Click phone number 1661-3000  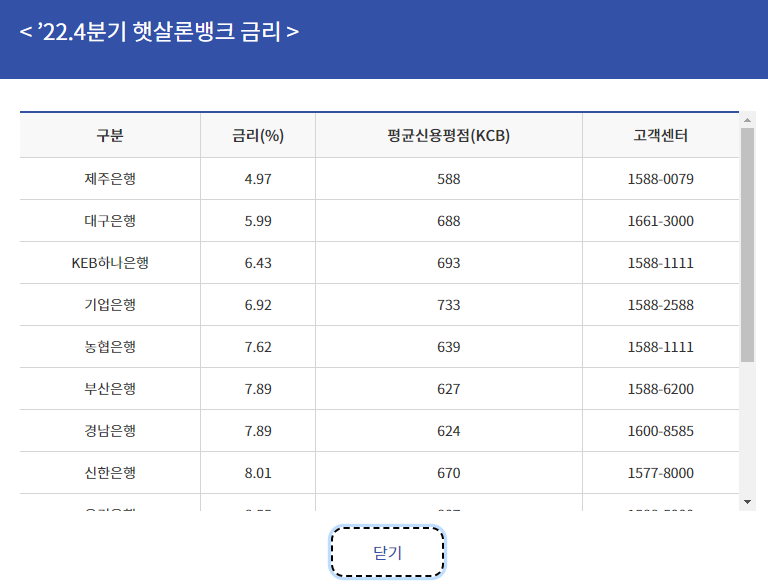[661, 221]
